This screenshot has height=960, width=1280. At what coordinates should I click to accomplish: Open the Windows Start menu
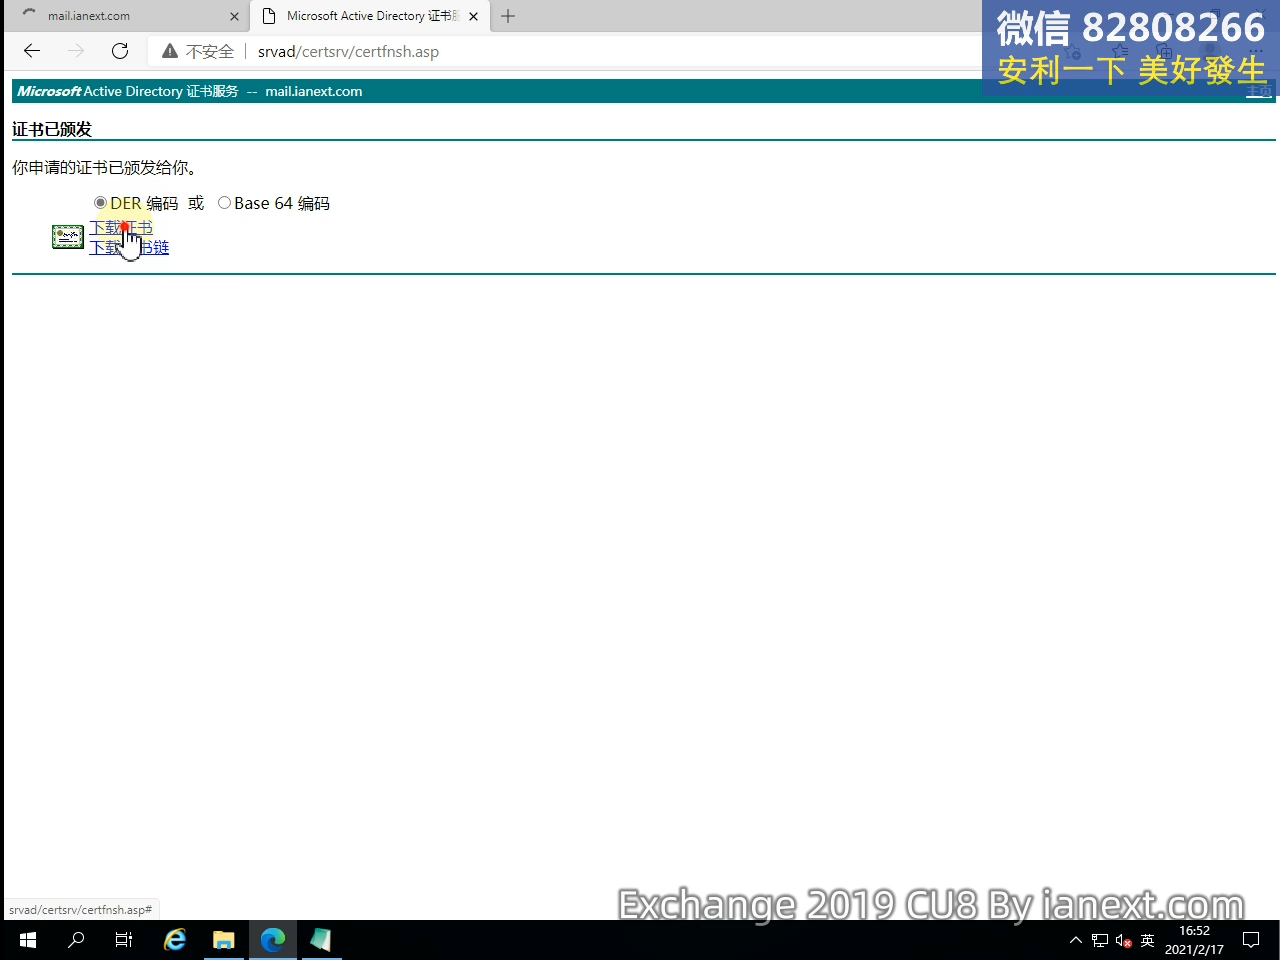(28, 940)
